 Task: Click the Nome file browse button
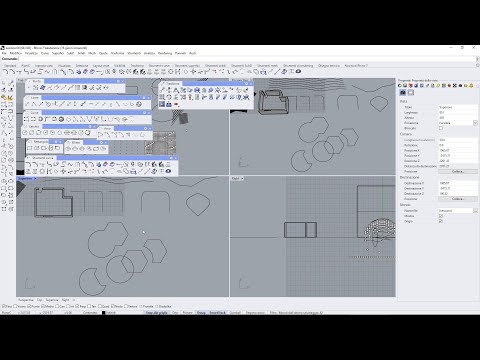[475, 211]
